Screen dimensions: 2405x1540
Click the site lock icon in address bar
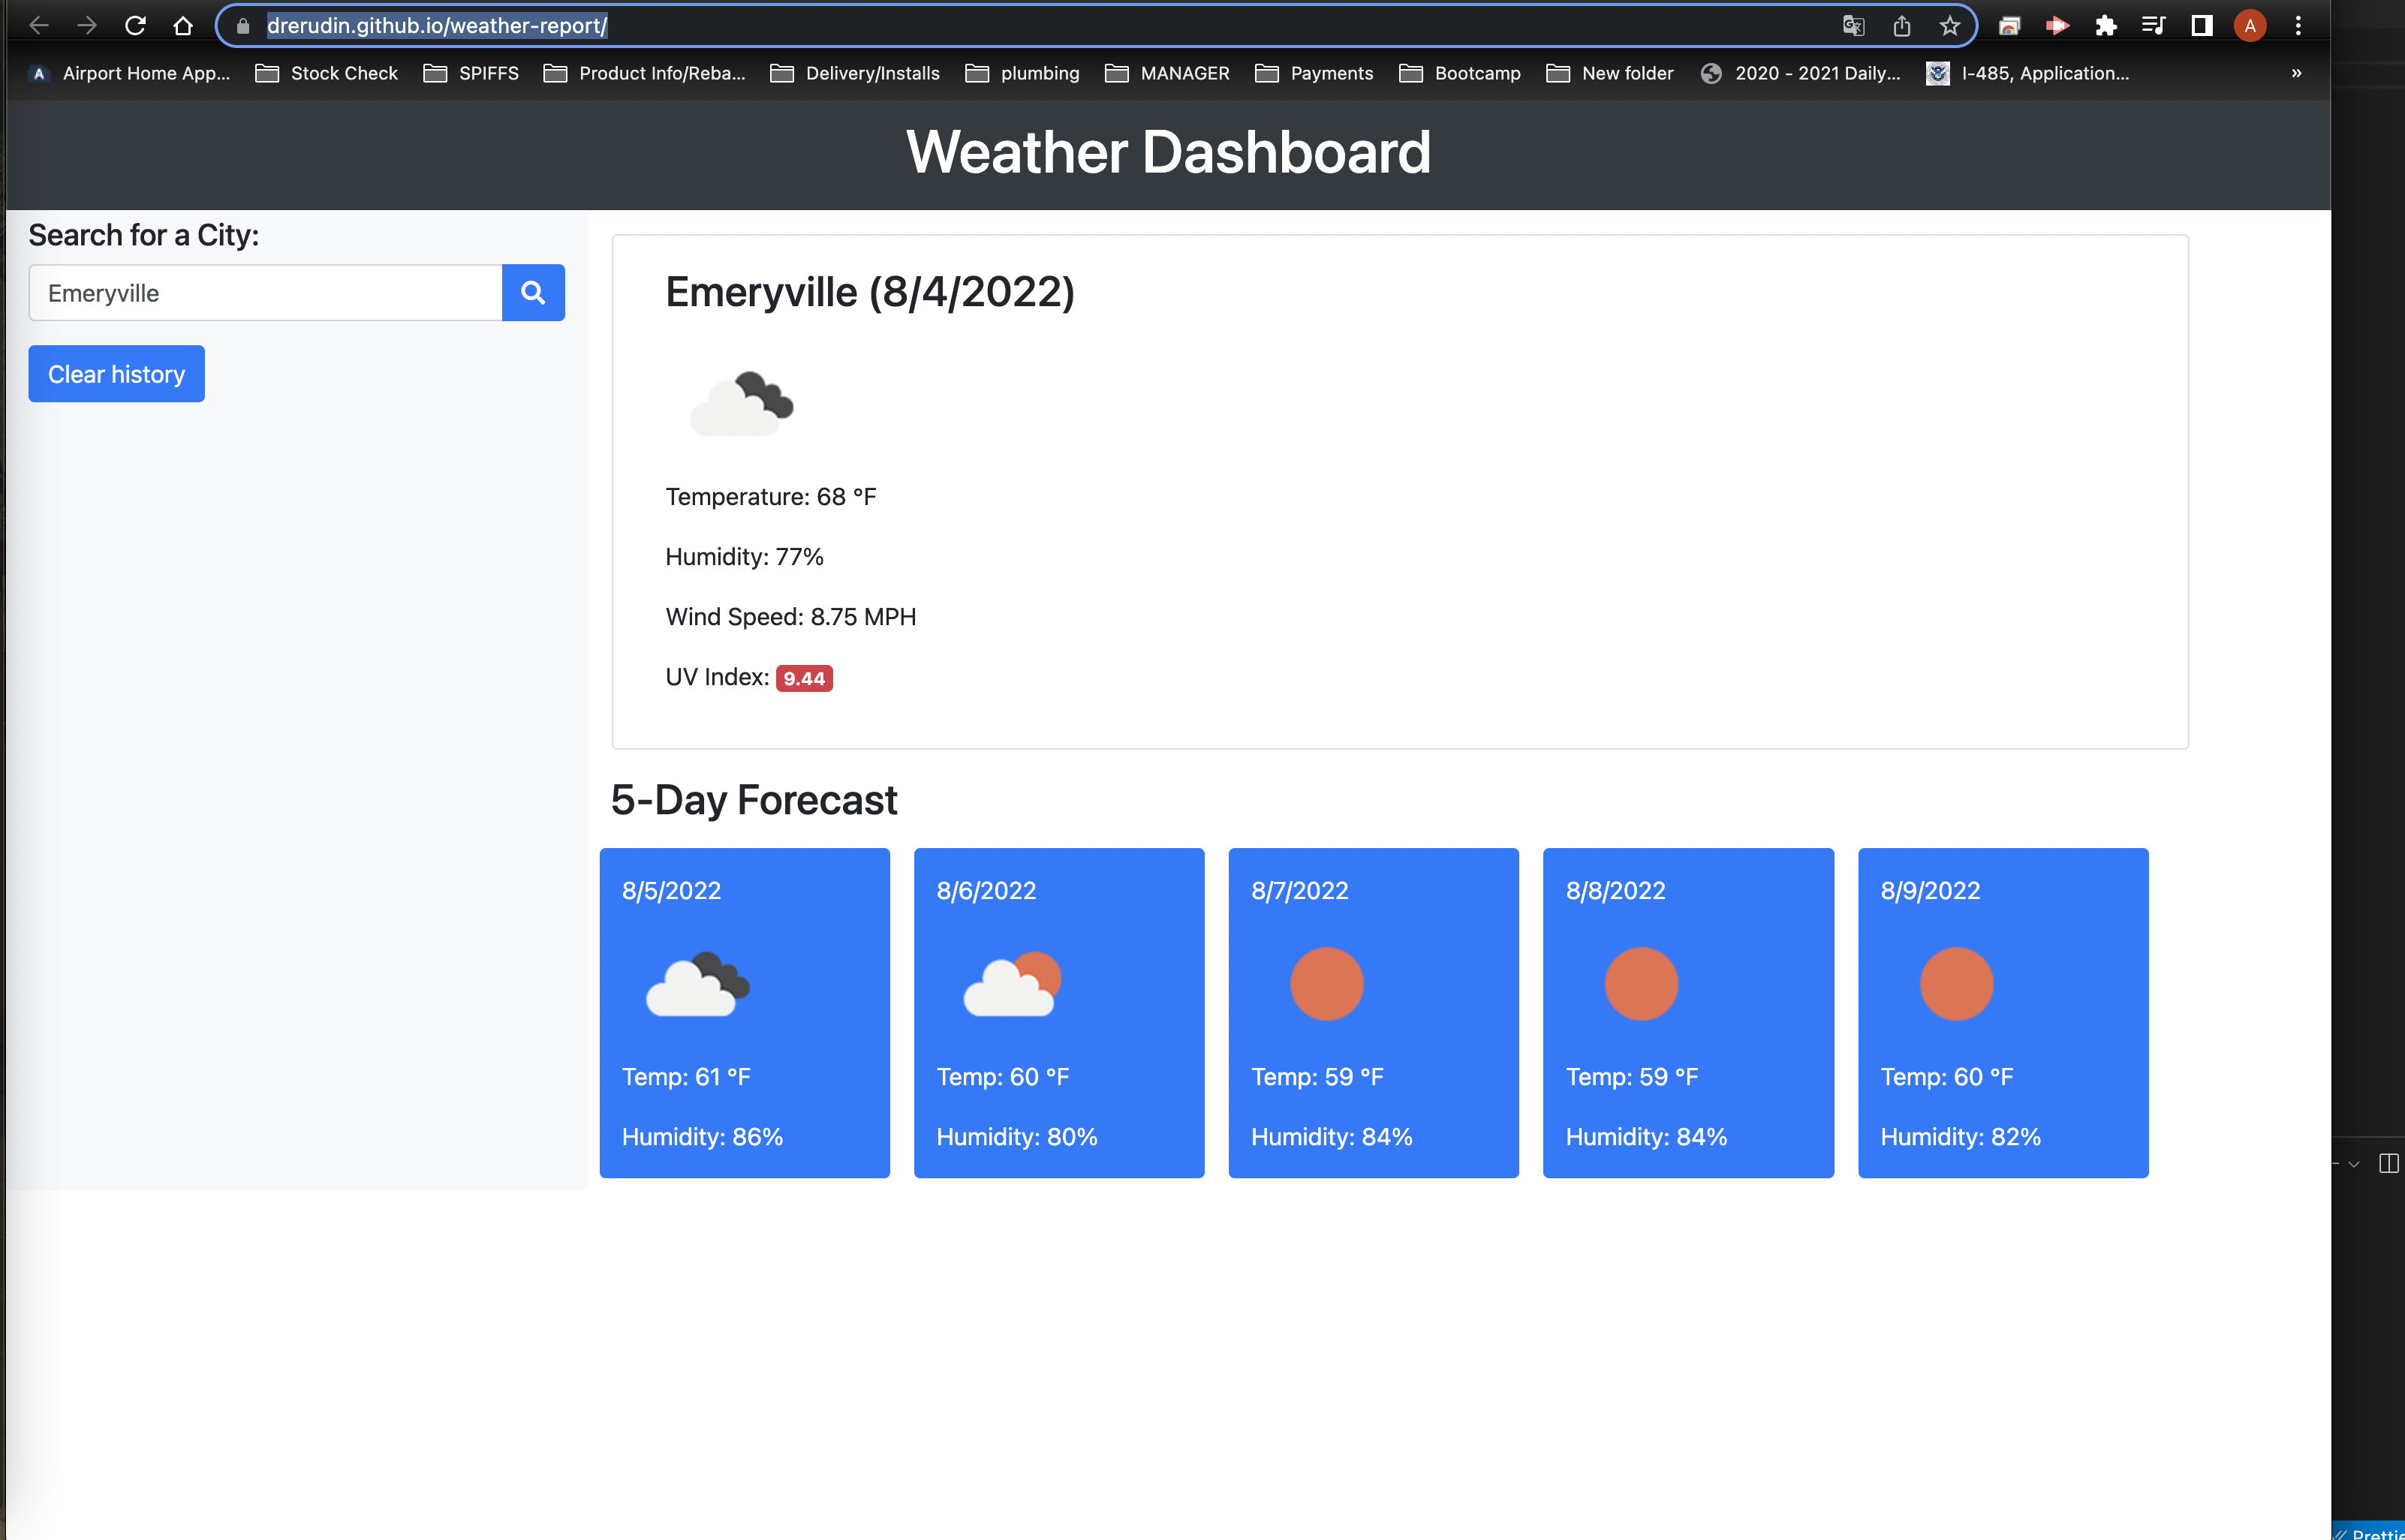(x=242, y=26)
